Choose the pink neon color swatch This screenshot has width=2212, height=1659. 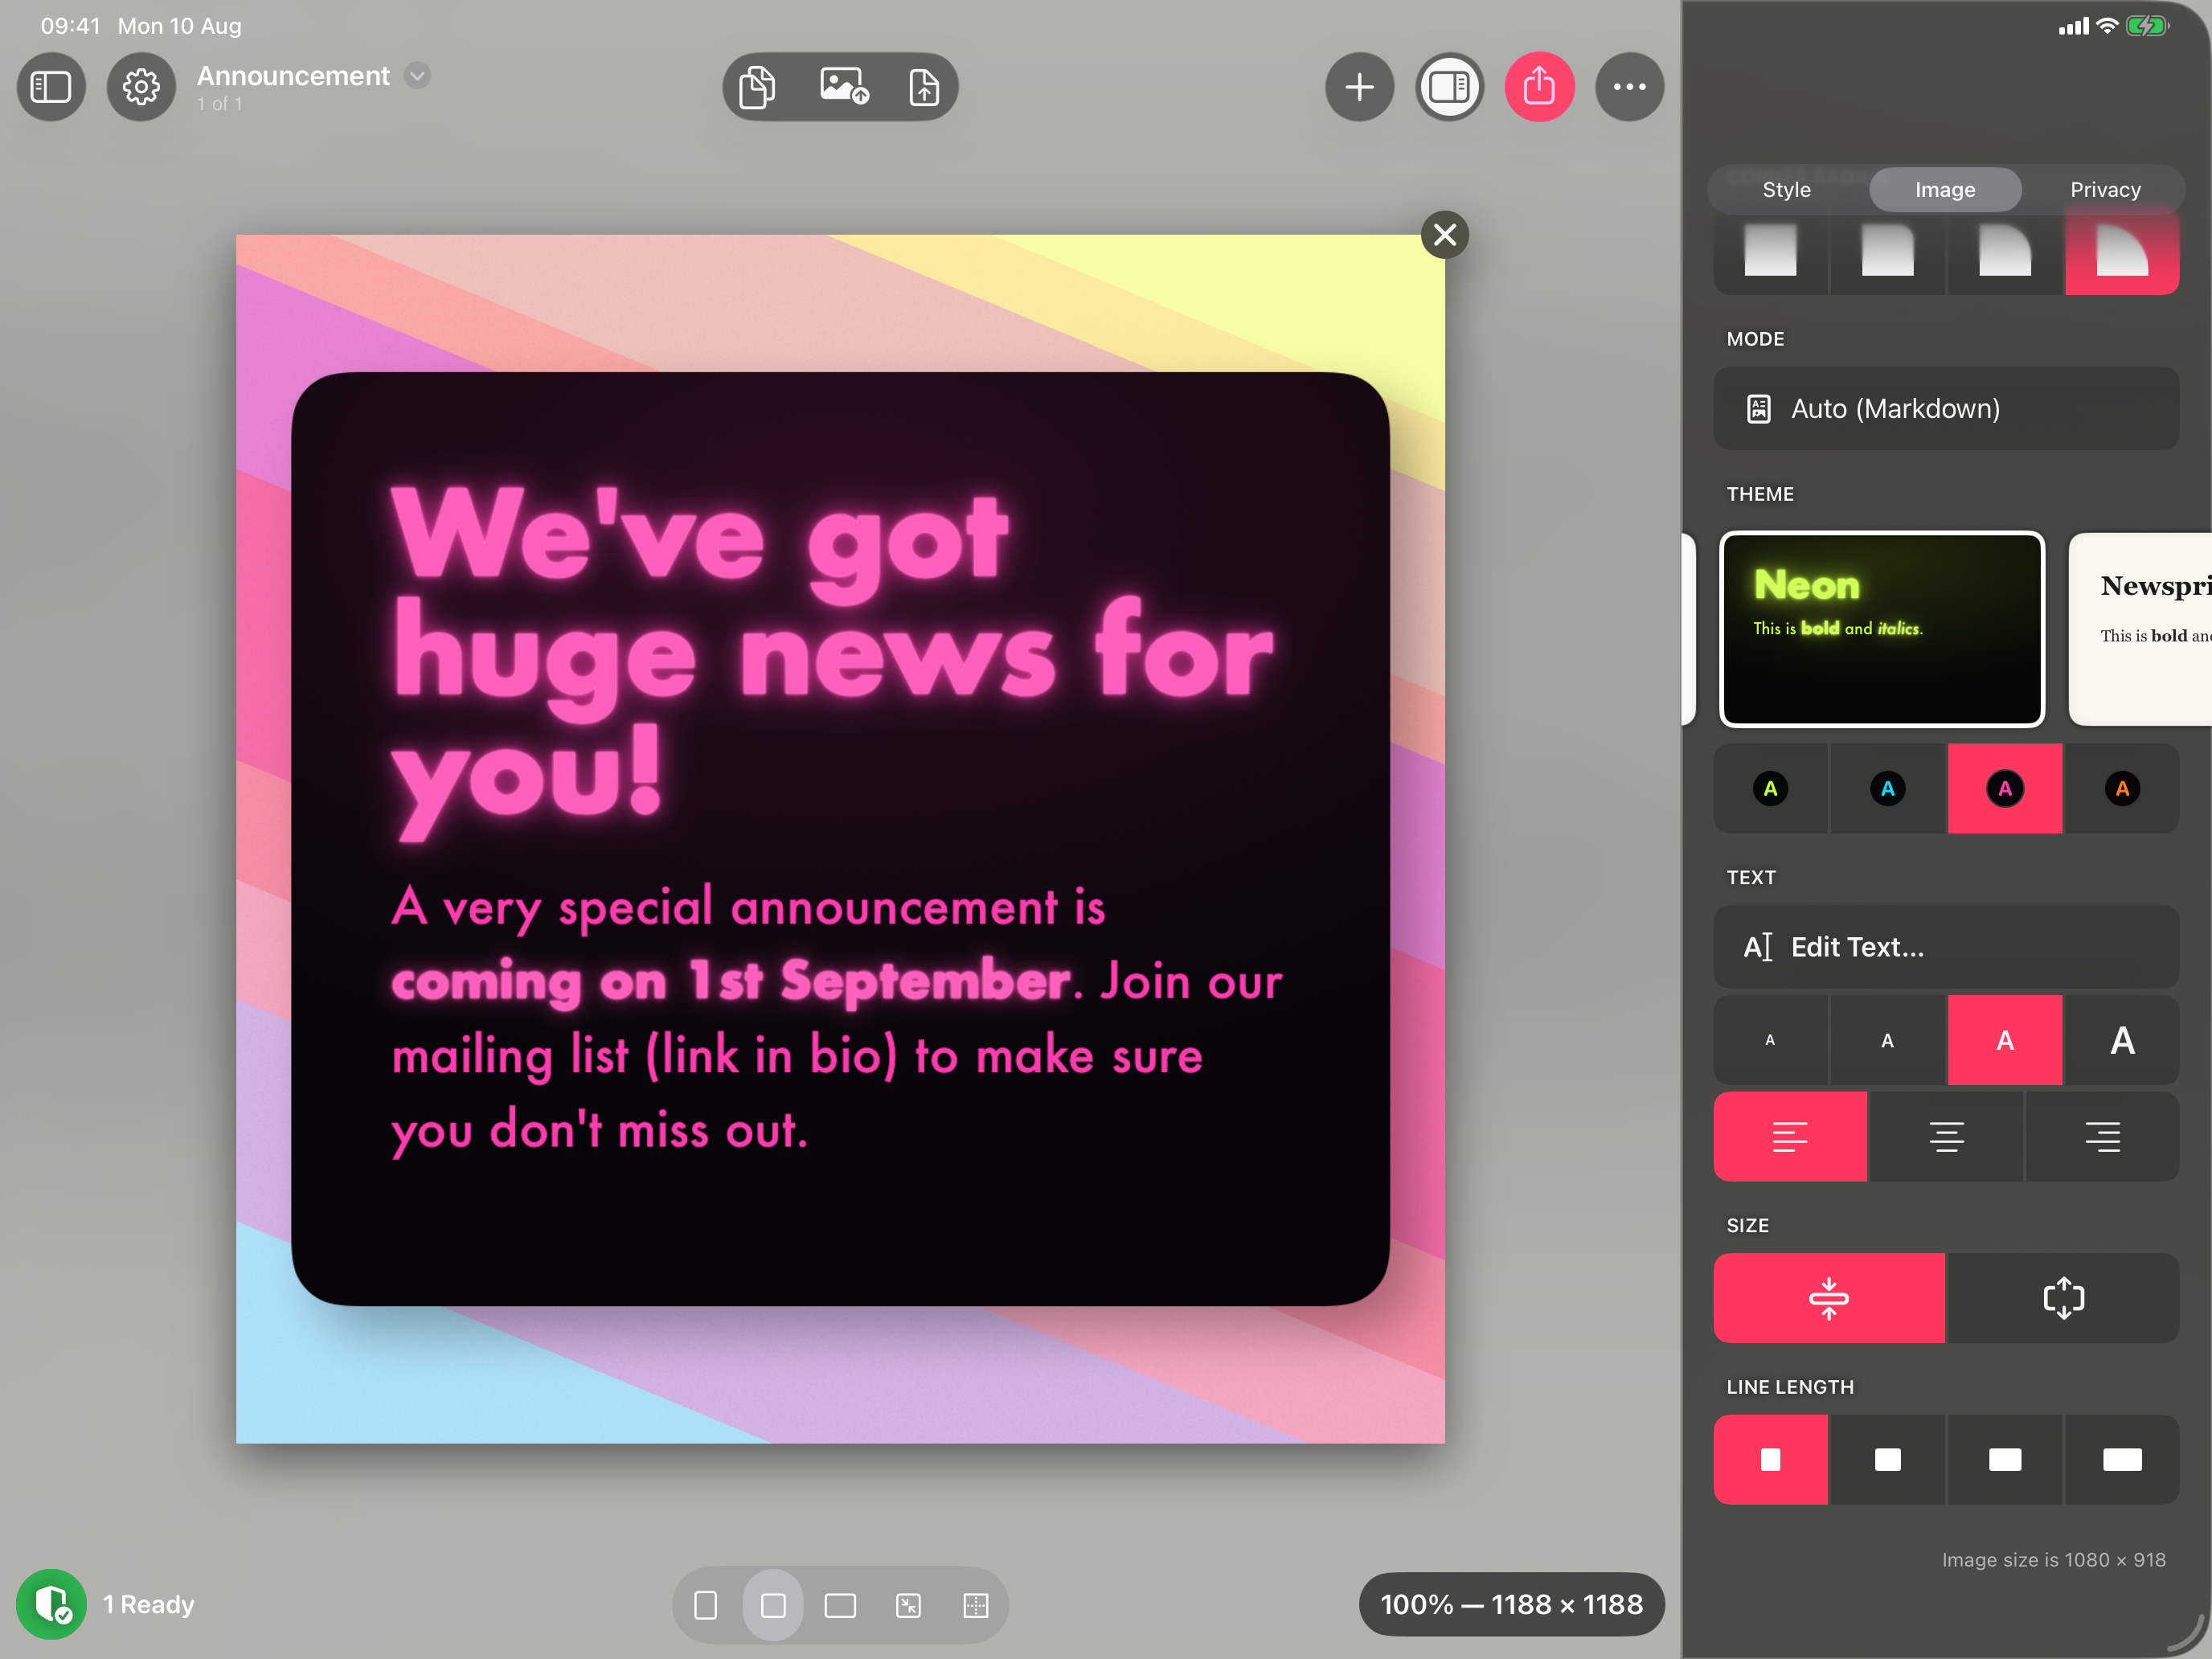click(x=2005, y=789)
